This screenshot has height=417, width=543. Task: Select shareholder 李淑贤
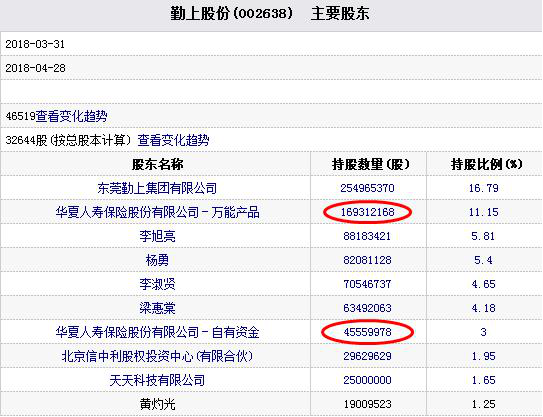[x=157, y=284]
